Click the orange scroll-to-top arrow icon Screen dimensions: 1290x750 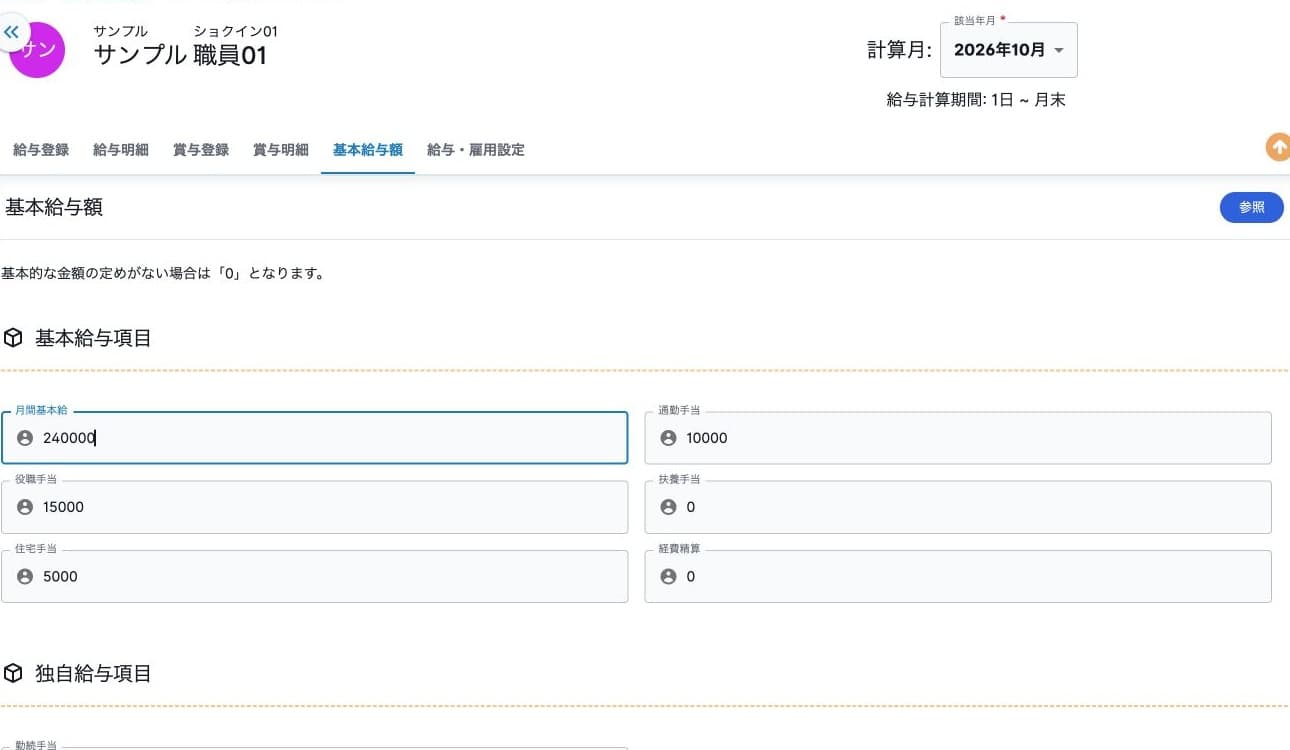[x=1278, y=147]
